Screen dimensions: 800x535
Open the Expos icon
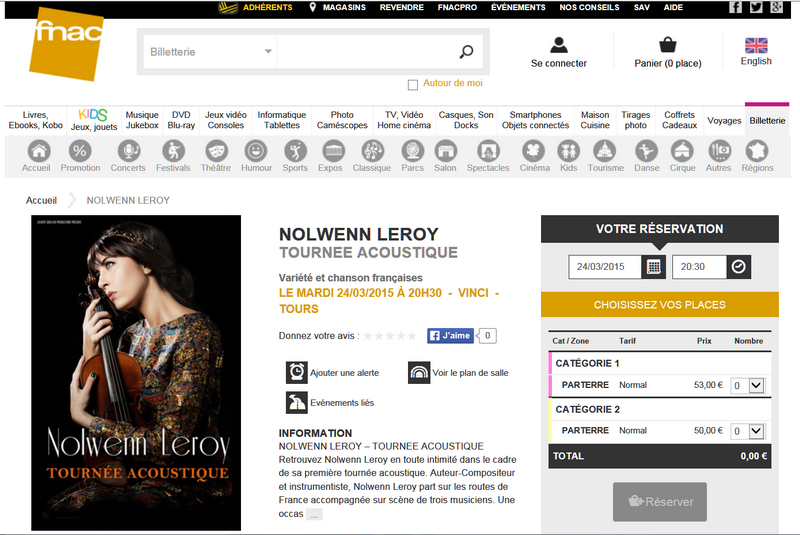click(x=334, y=151)
